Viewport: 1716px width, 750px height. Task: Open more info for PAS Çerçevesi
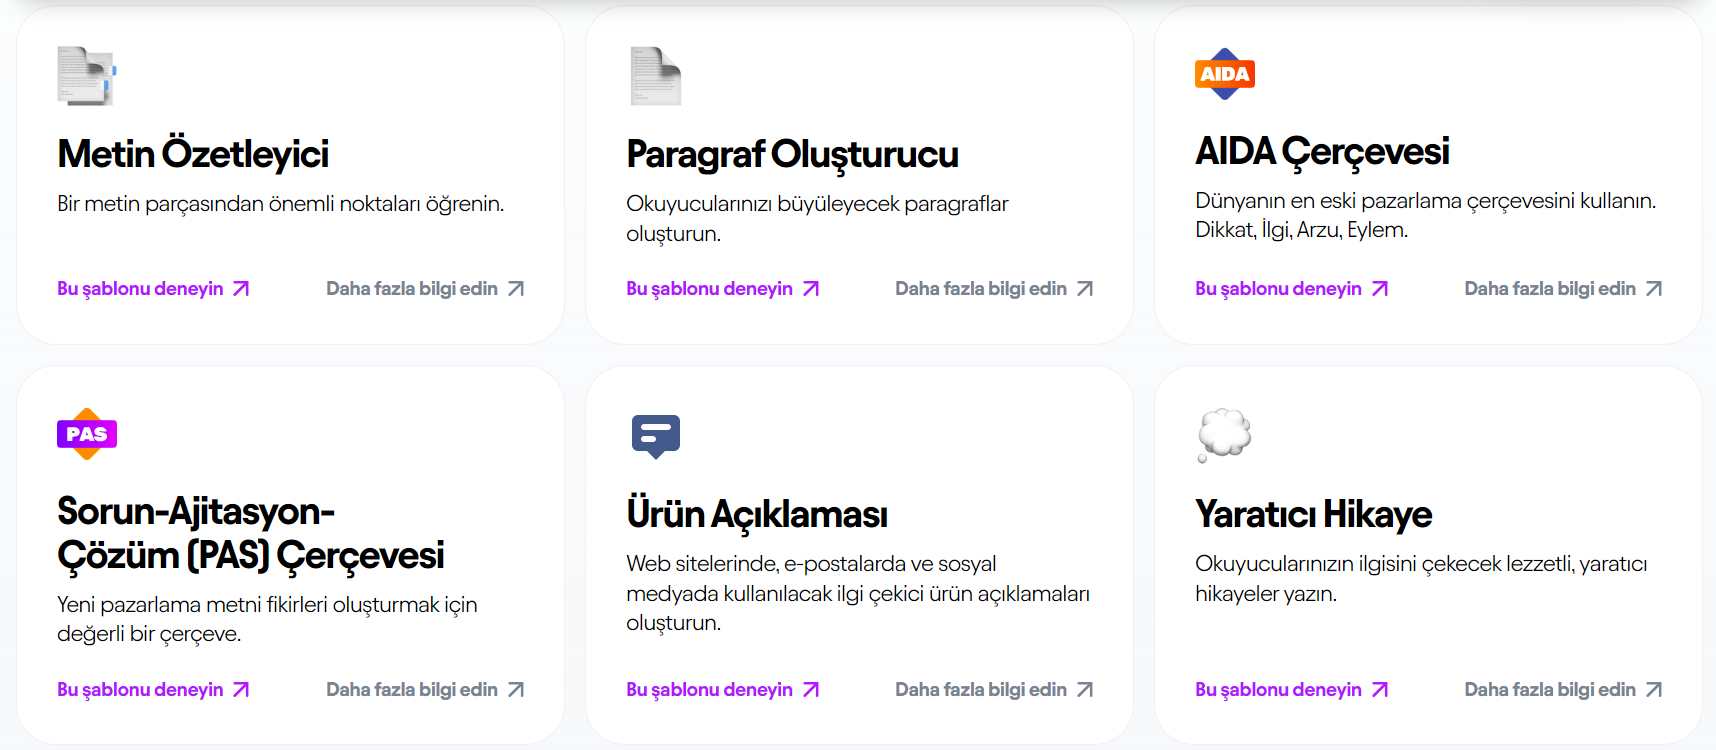point(425,690)
